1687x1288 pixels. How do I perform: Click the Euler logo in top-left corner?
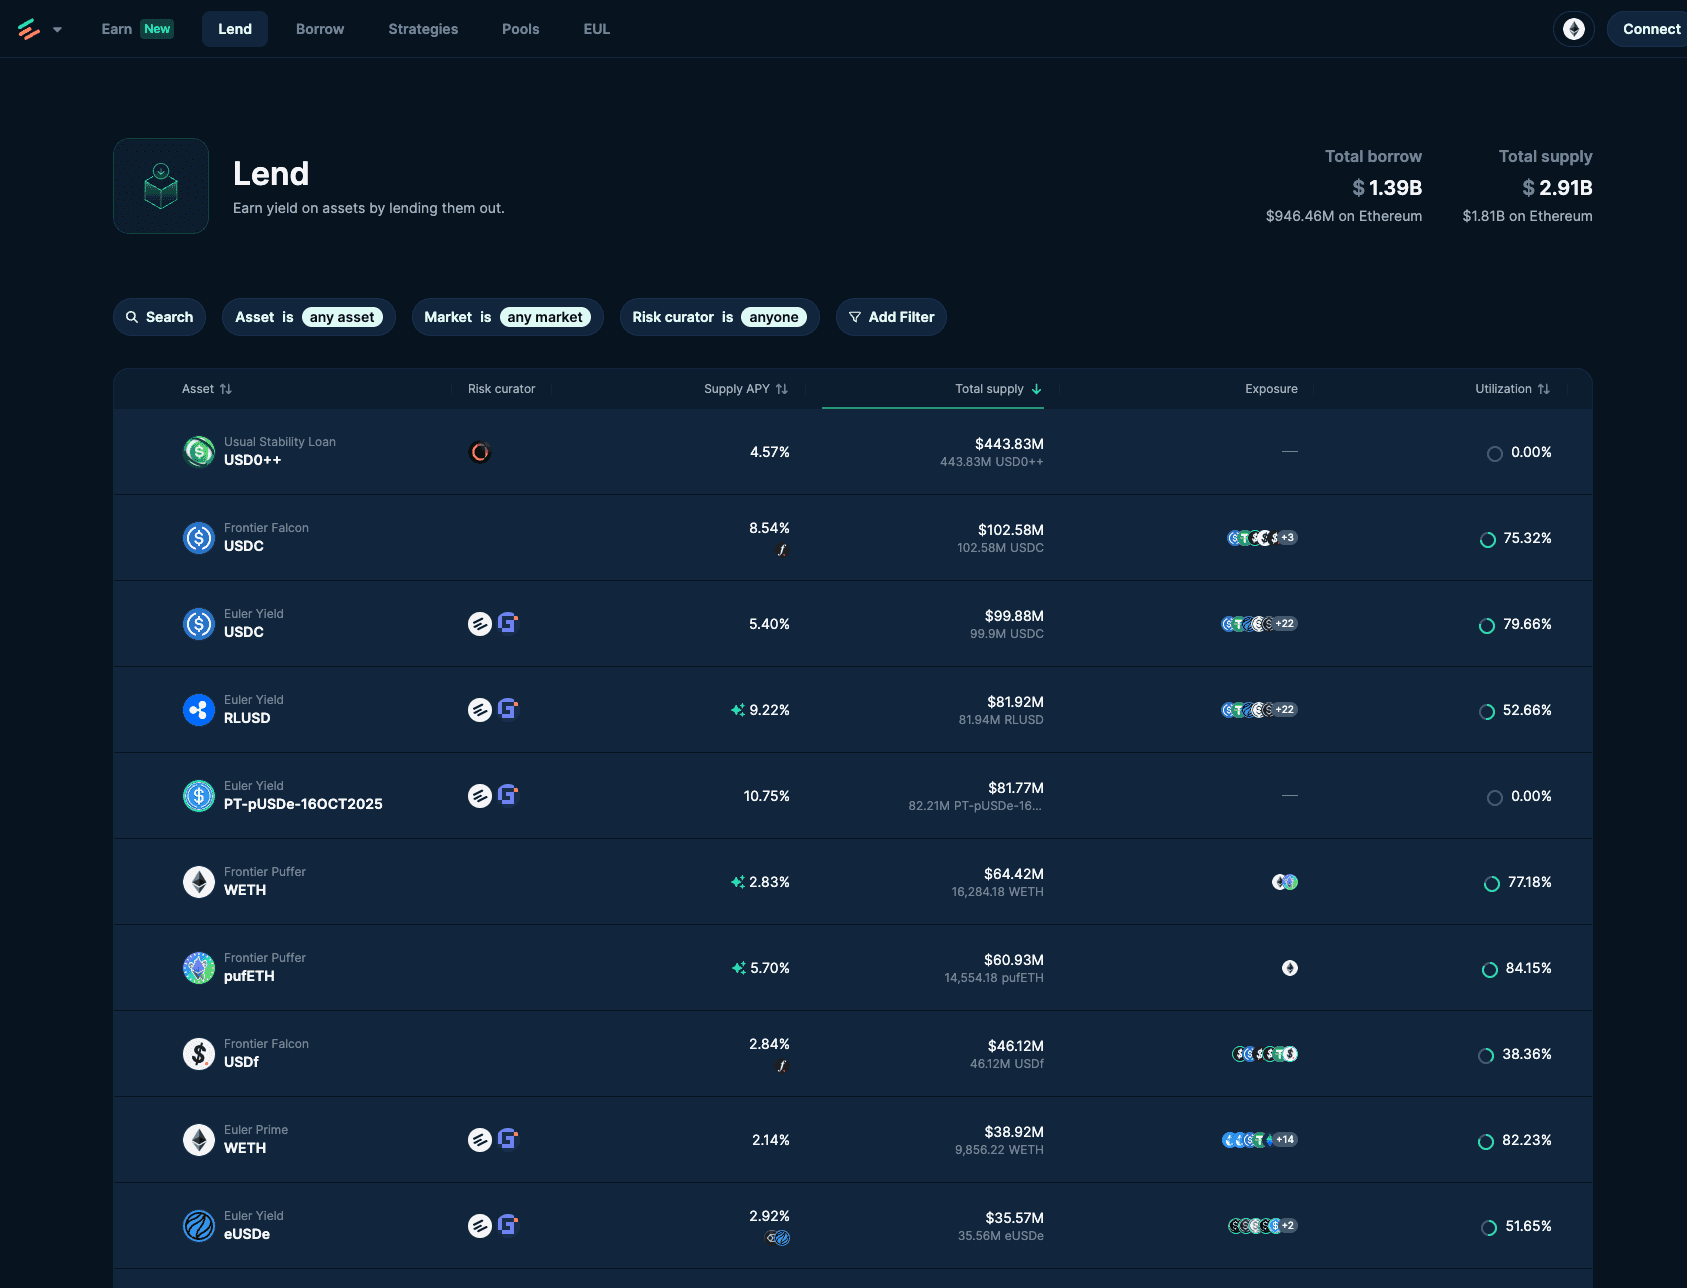click(x=29, y=29)
